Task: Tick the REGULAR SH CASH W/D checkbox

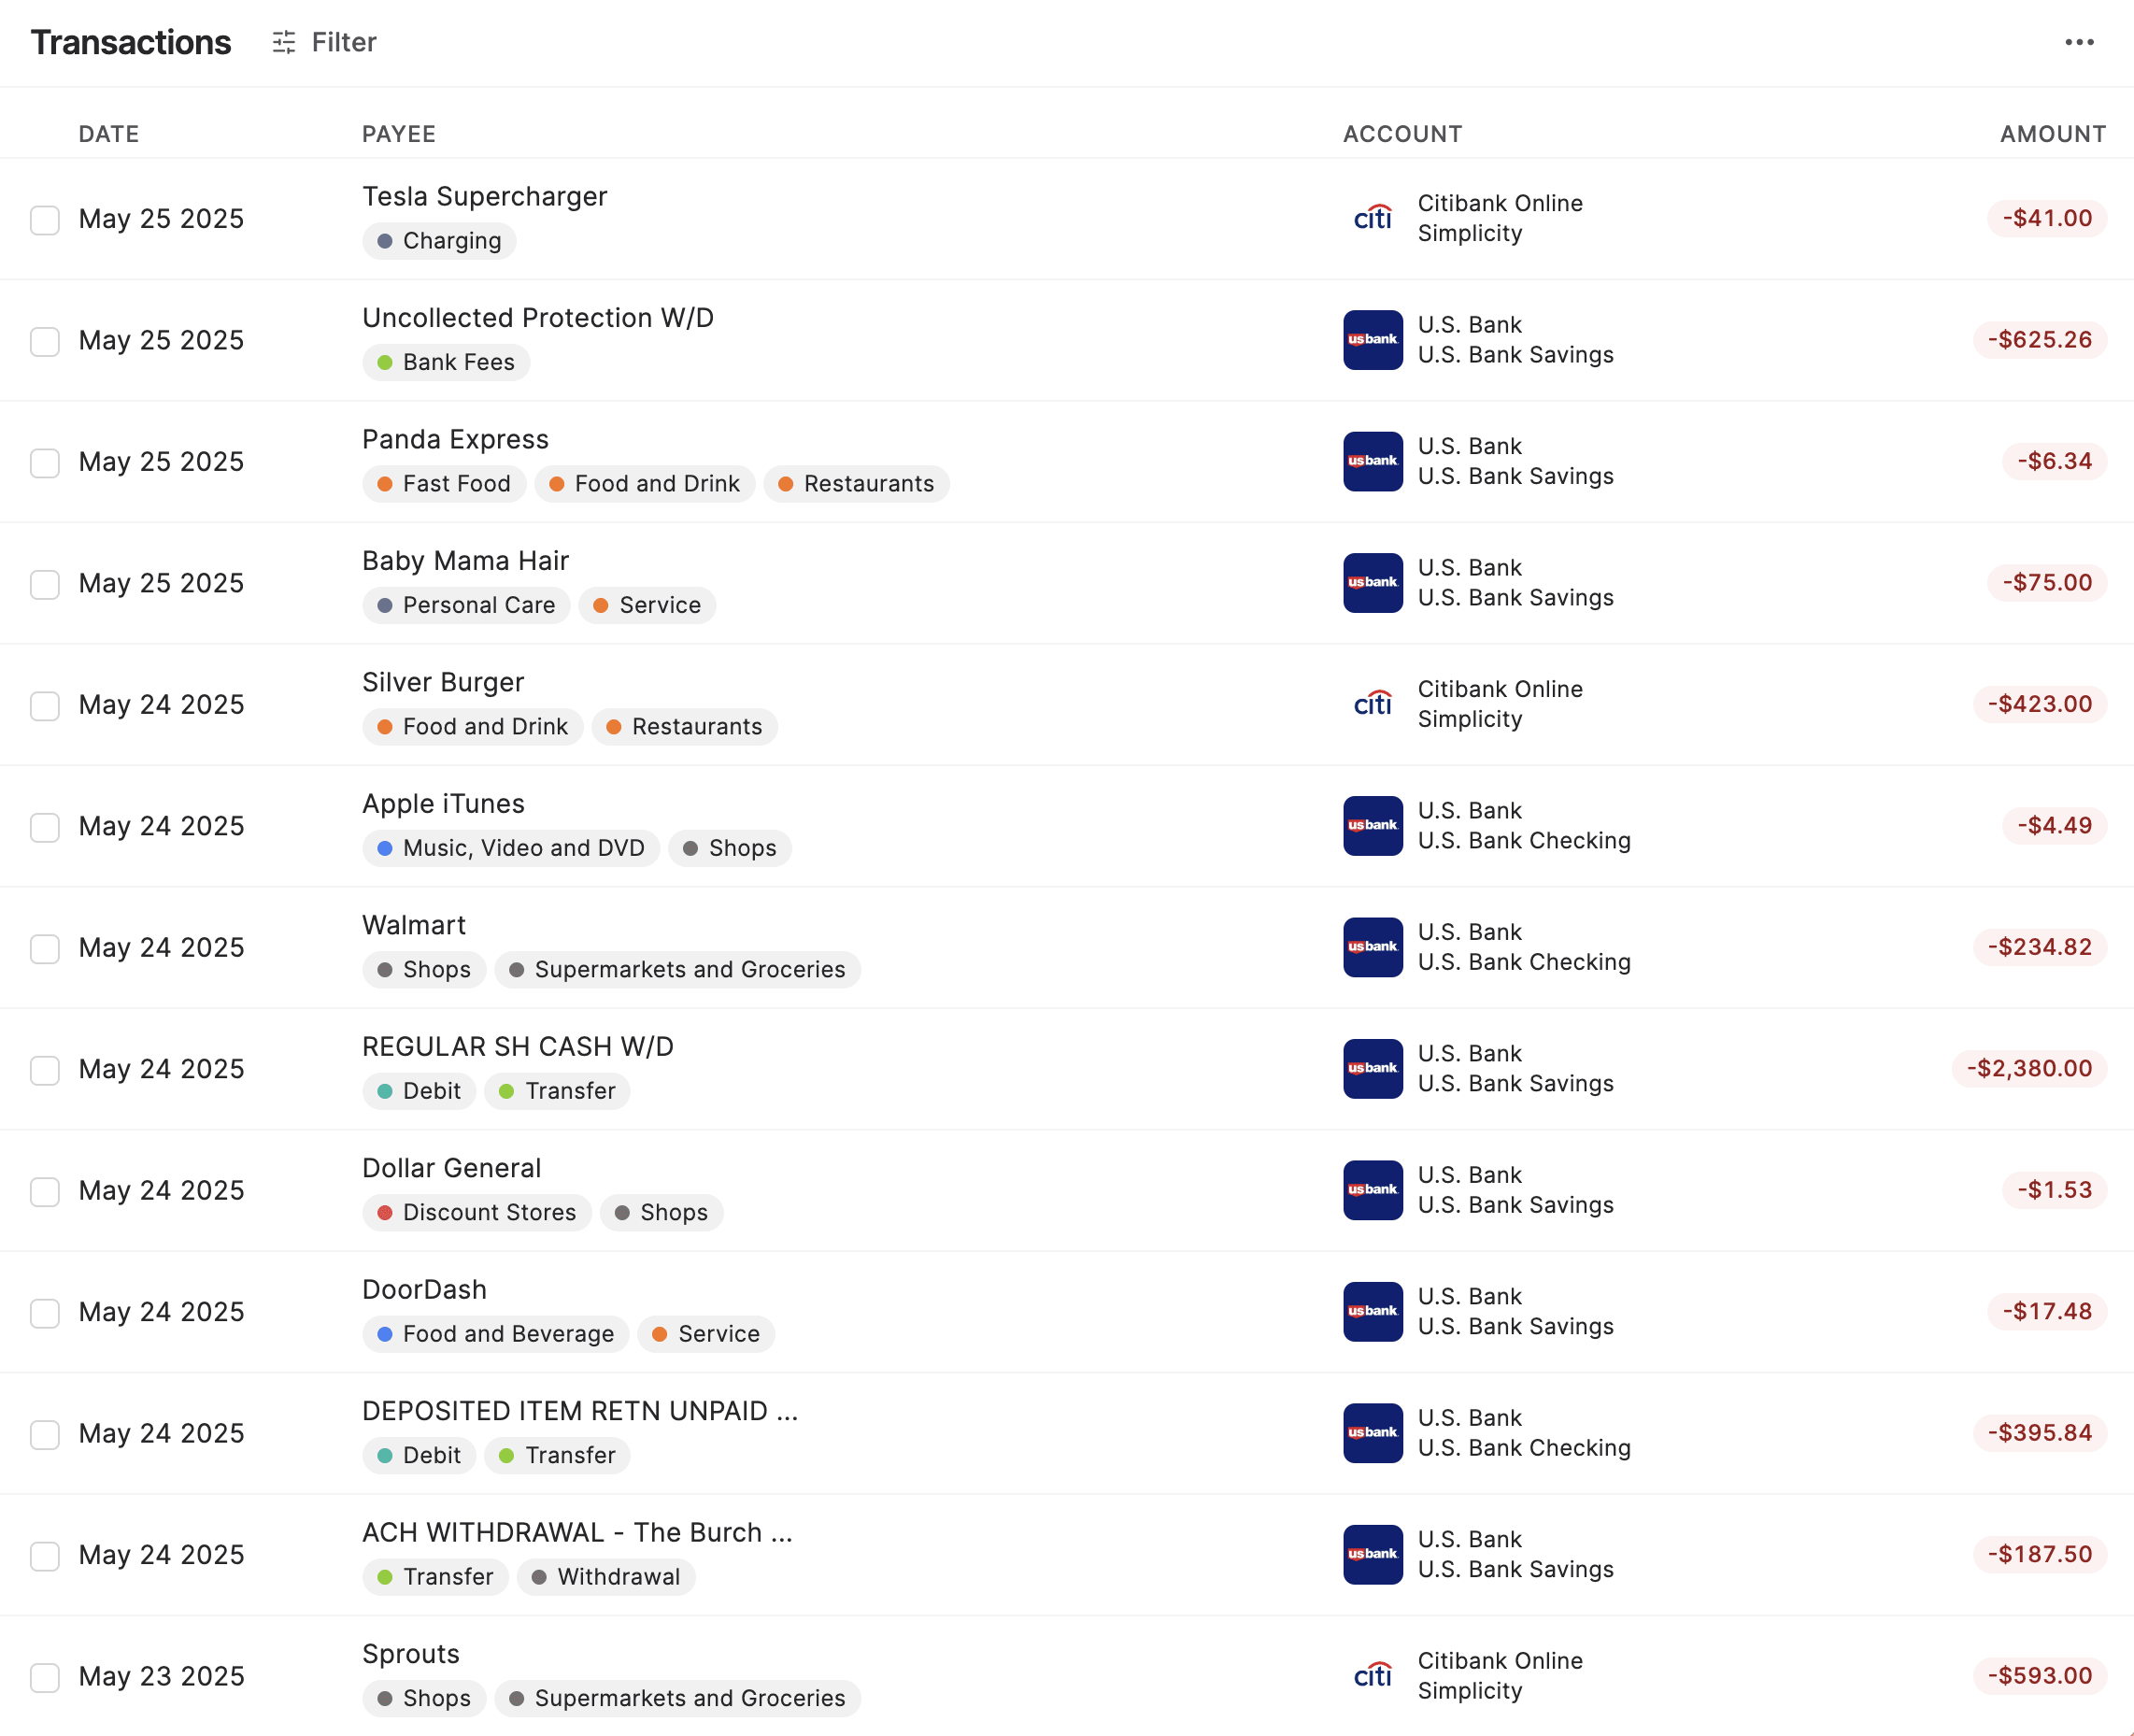Action: (x=45, y=1070)
